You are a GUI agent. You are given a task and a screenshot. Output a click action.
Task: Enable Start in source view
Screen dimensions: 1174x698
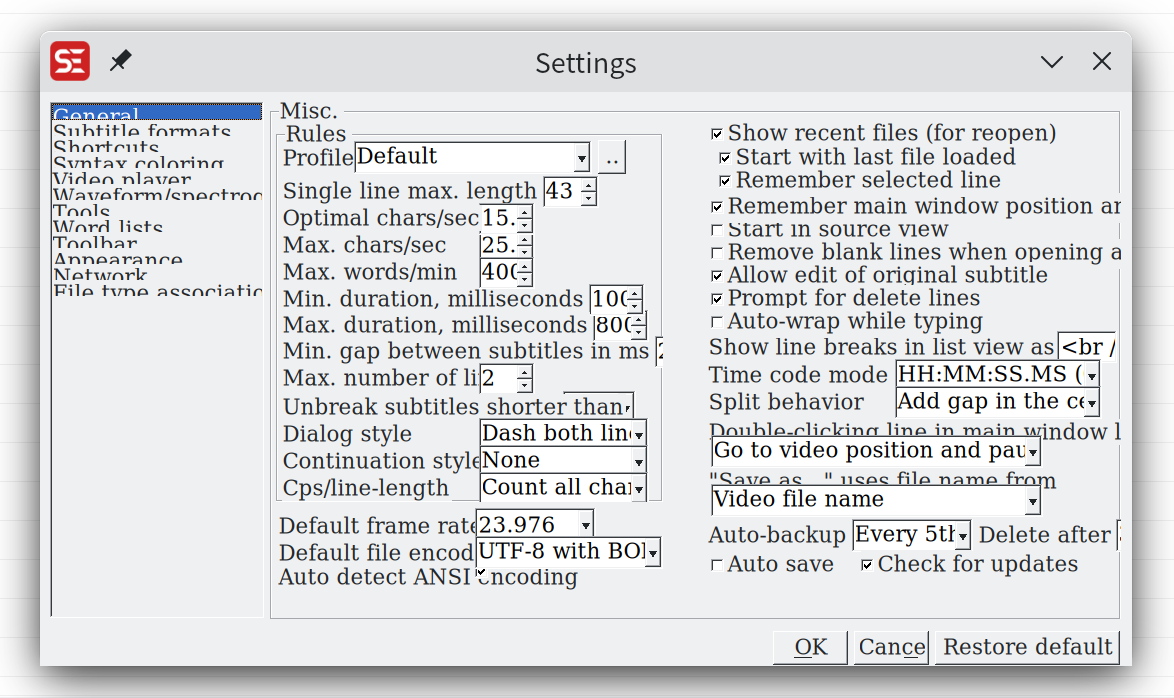(716, 229)
